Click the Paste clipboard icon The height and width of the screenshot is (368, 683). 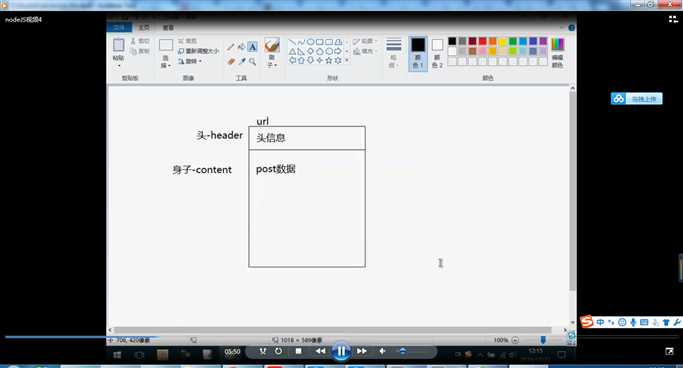point(118,45)
